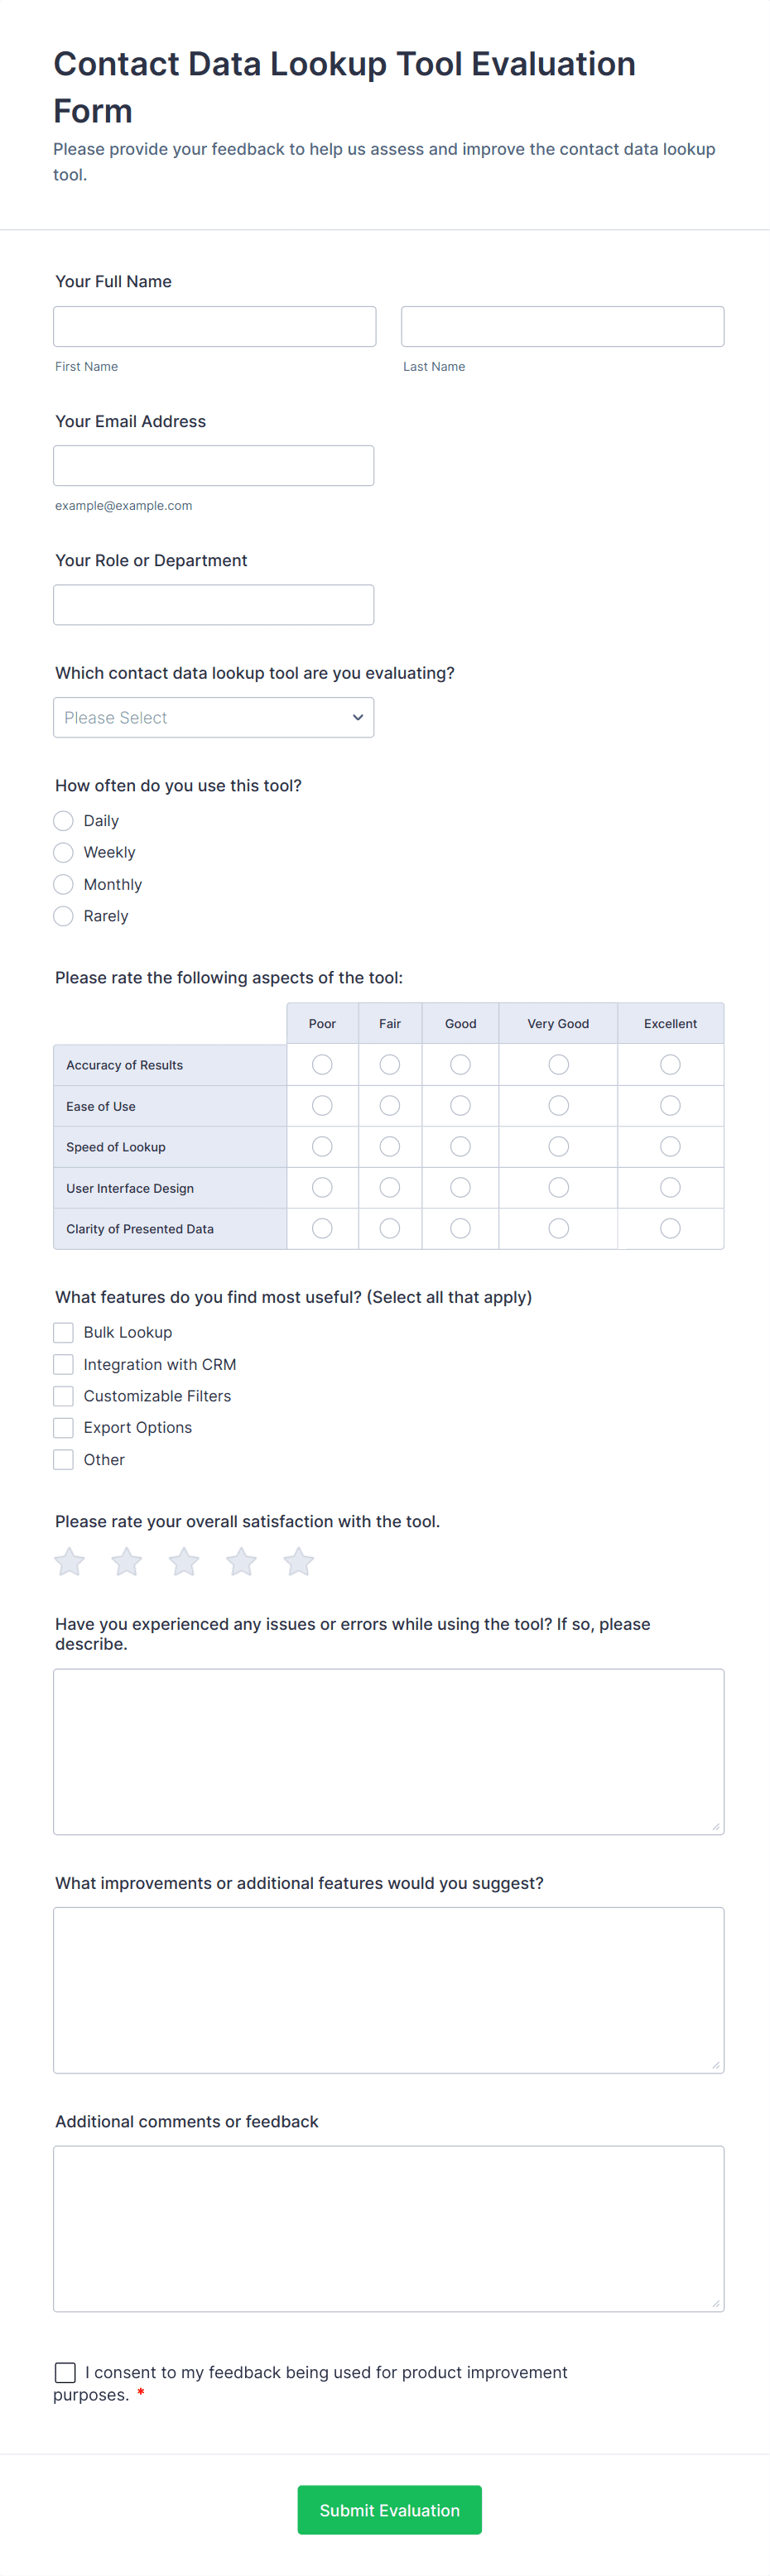Rate overall satisfaction three stars
Image resolution: width=770 pixels, height=2576 pixels.
click(x=184, y=1562)
